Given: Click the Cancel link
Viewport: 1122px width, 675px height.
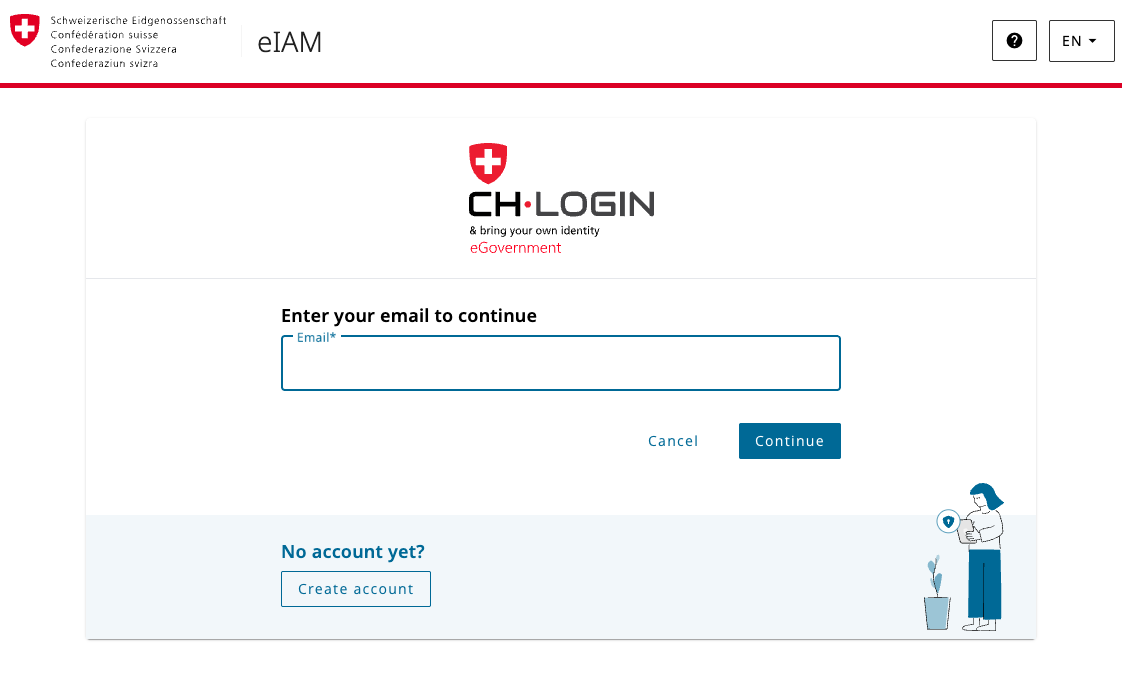Looking at the screenshot, I should coord(672,440).
